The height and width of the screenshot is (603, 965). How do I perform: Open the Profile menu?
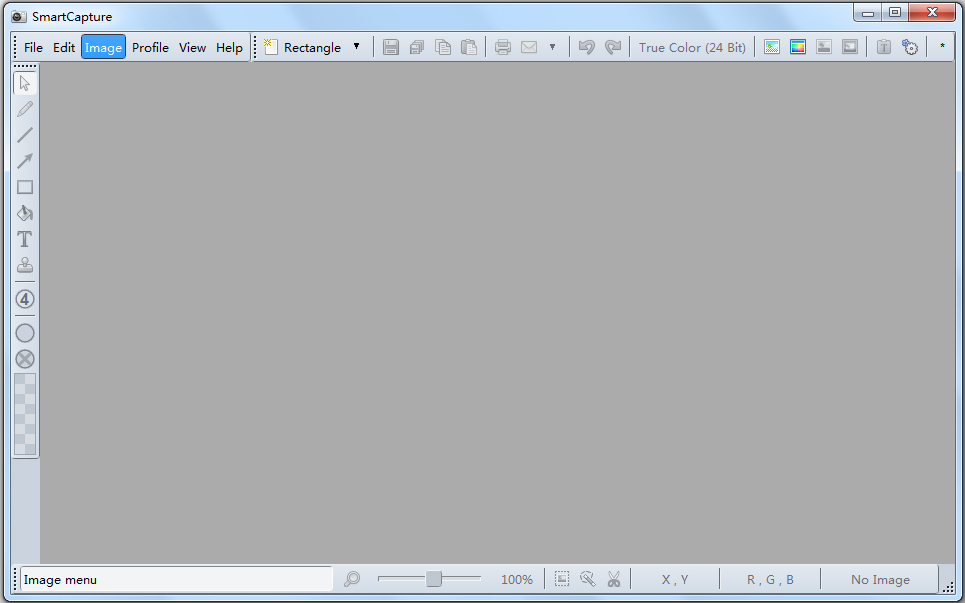click(x=150, y=47)
